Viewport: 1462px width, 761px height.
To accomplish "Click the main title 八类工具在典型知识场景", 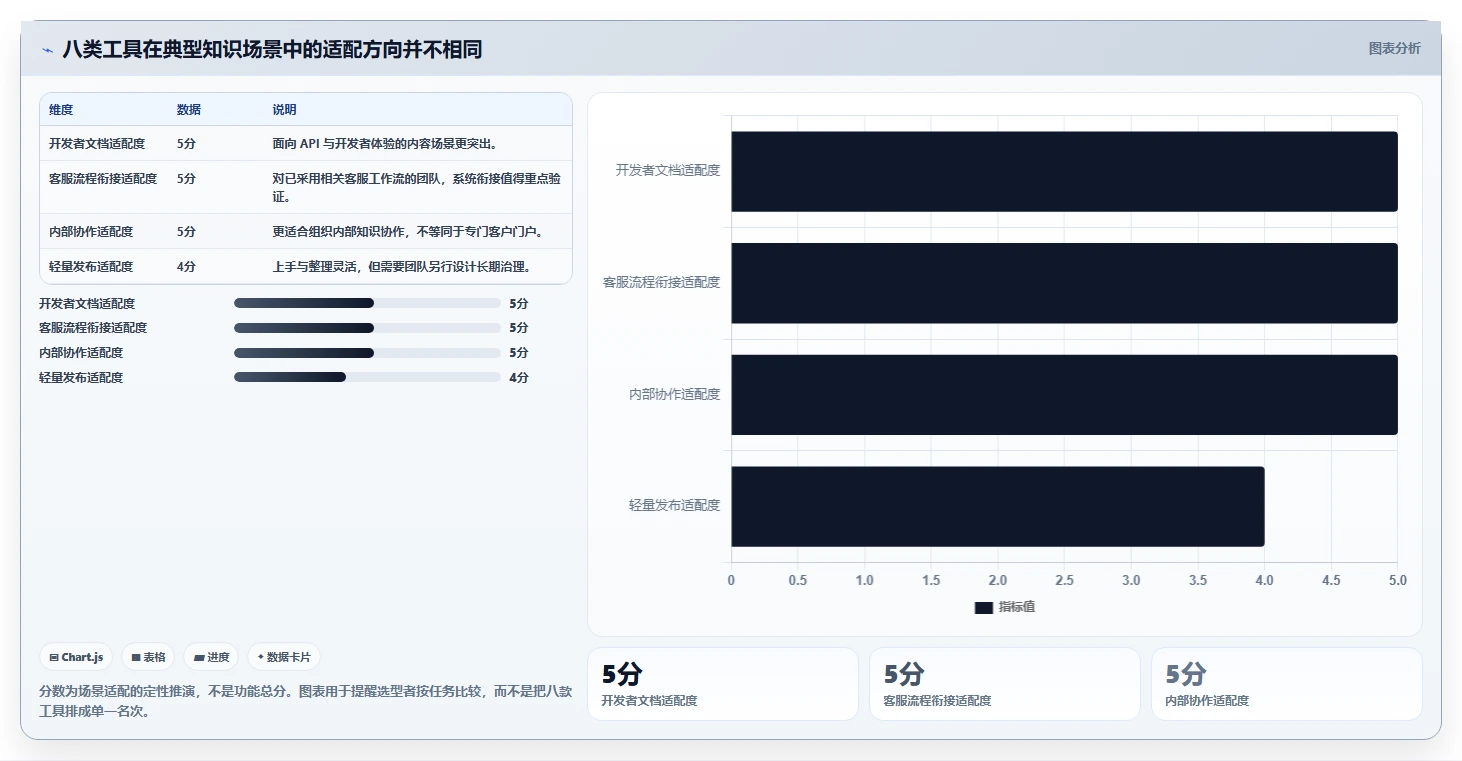I will (x=272, y=49).
